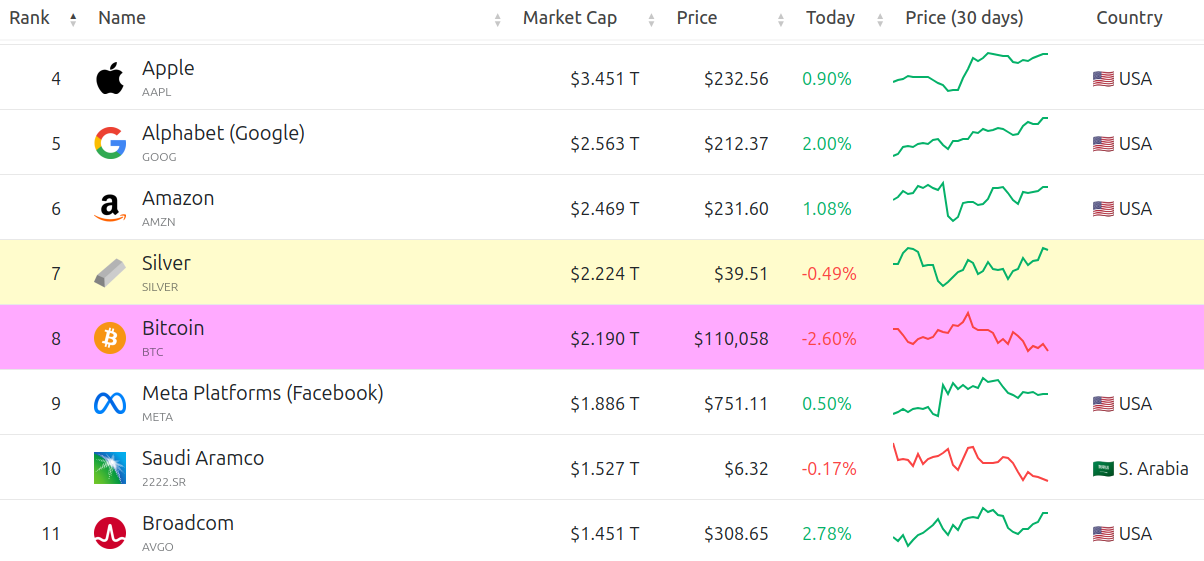This screenshot has width=1204, height=561.
Task: Click the Alphabet Google logo icon
Action: (110, 143)
